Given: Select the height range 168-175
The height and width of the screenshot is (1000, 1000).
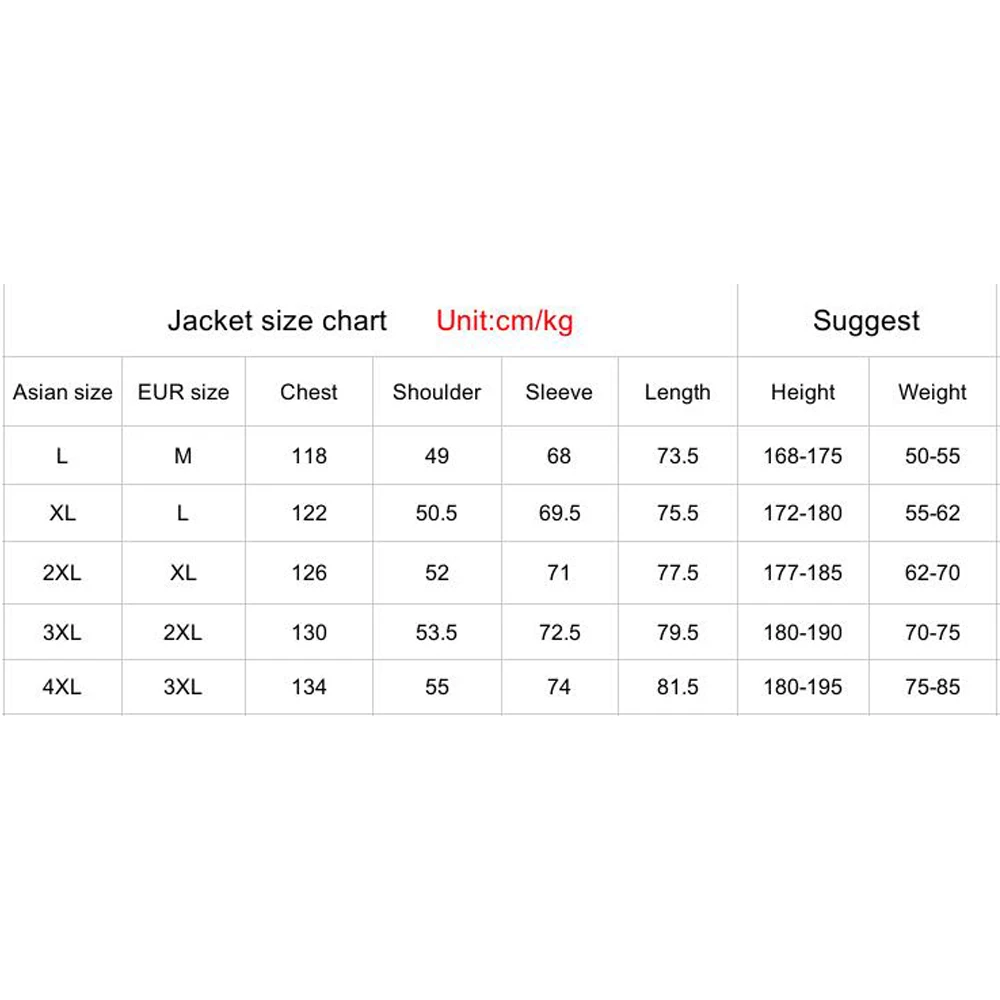Looking at the screenshot, I should (x=803, y=456).
